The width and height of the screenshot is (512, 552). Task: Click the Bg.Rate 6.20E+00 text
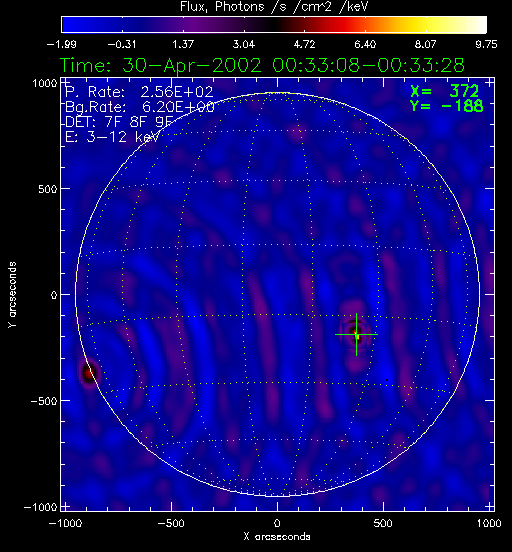(140, 107)
